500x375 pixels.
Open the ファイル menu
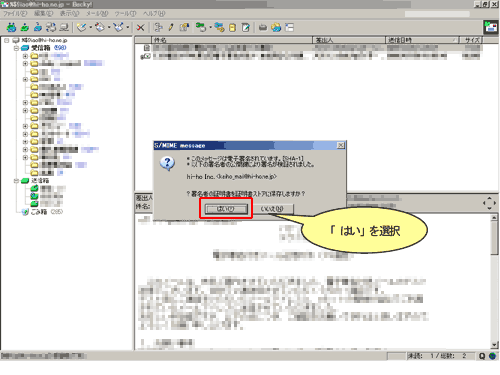15,14
